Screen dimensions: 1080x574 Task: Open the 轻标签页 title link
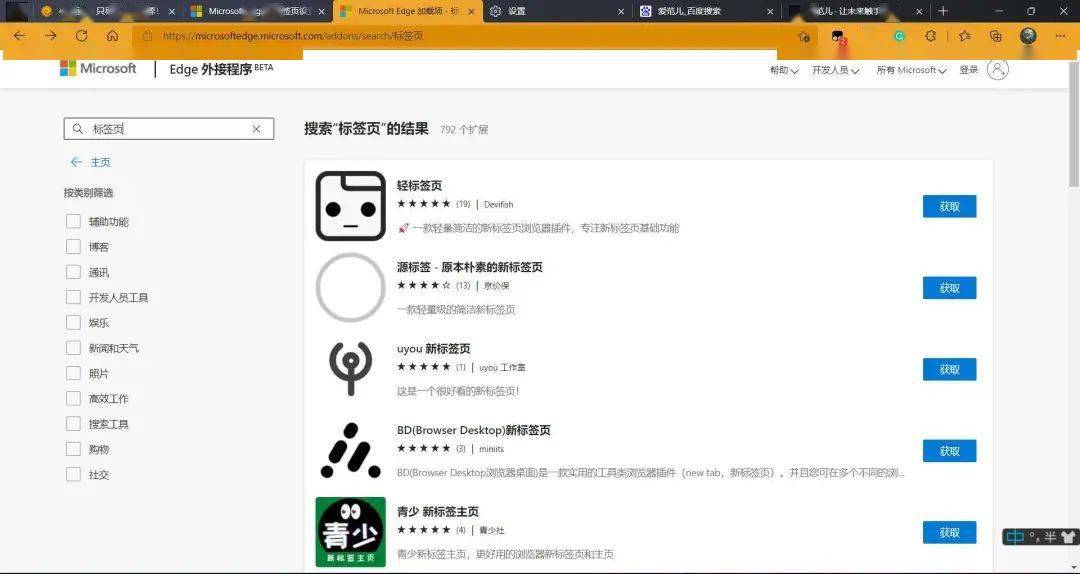click(x=419, y=185)
